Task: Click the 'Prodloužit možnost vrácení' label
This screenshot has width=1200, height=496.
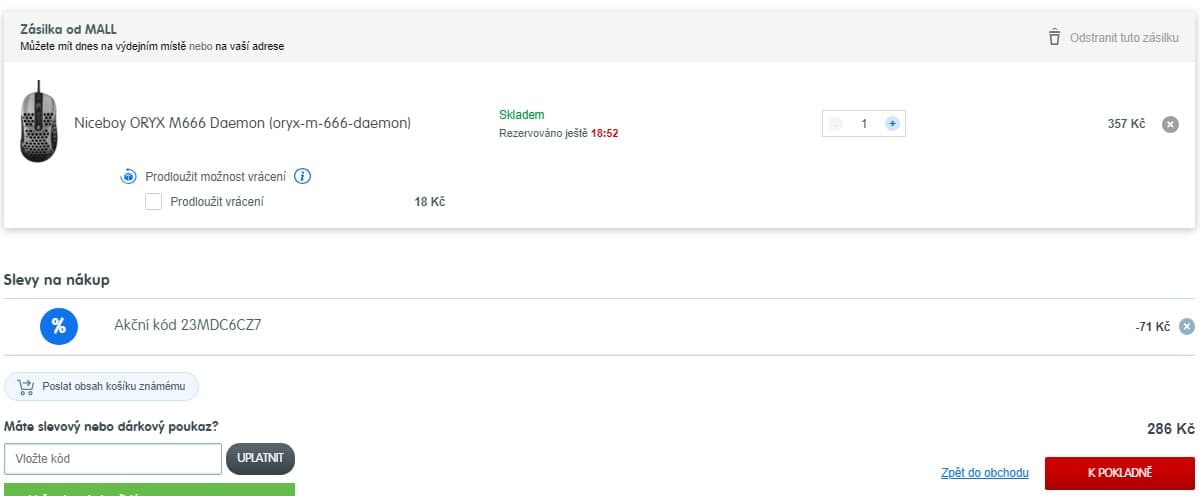Action: [216, 177]
